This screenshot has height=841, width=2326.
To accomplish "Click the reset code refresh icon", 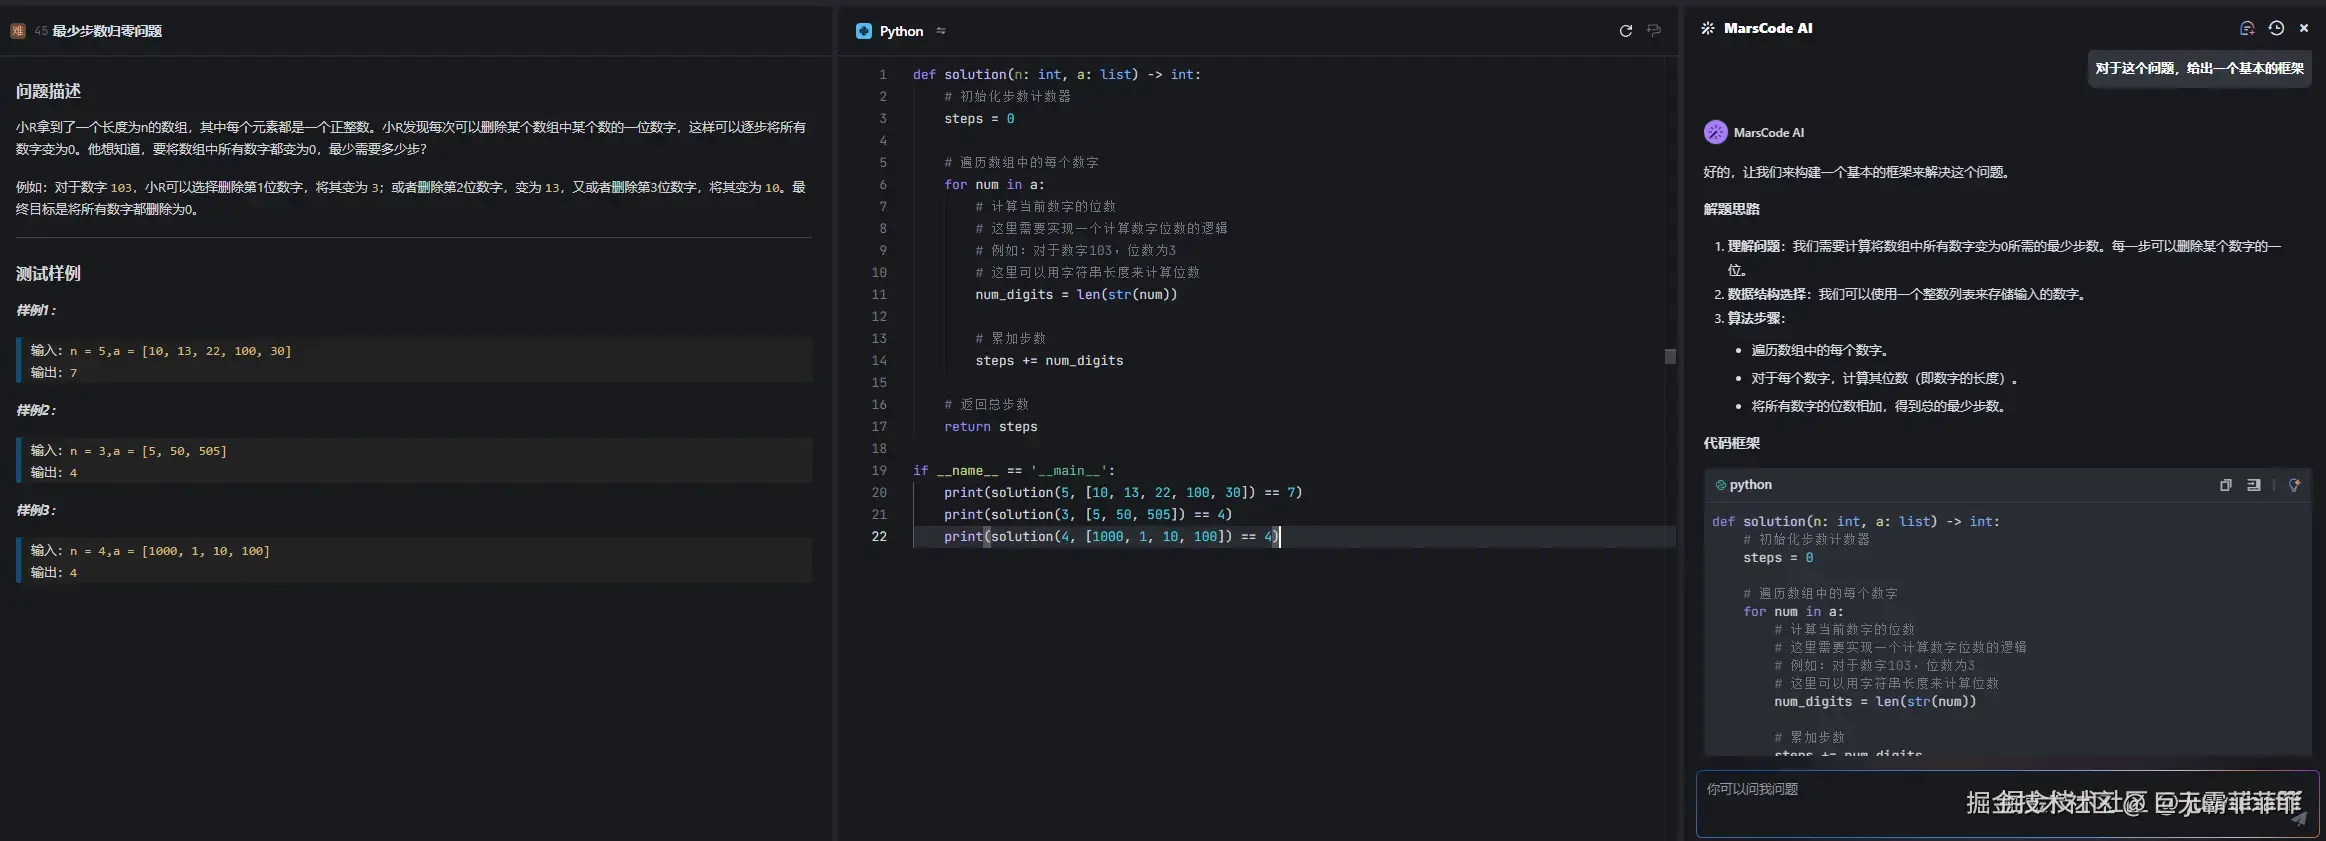I will 1626,31.
